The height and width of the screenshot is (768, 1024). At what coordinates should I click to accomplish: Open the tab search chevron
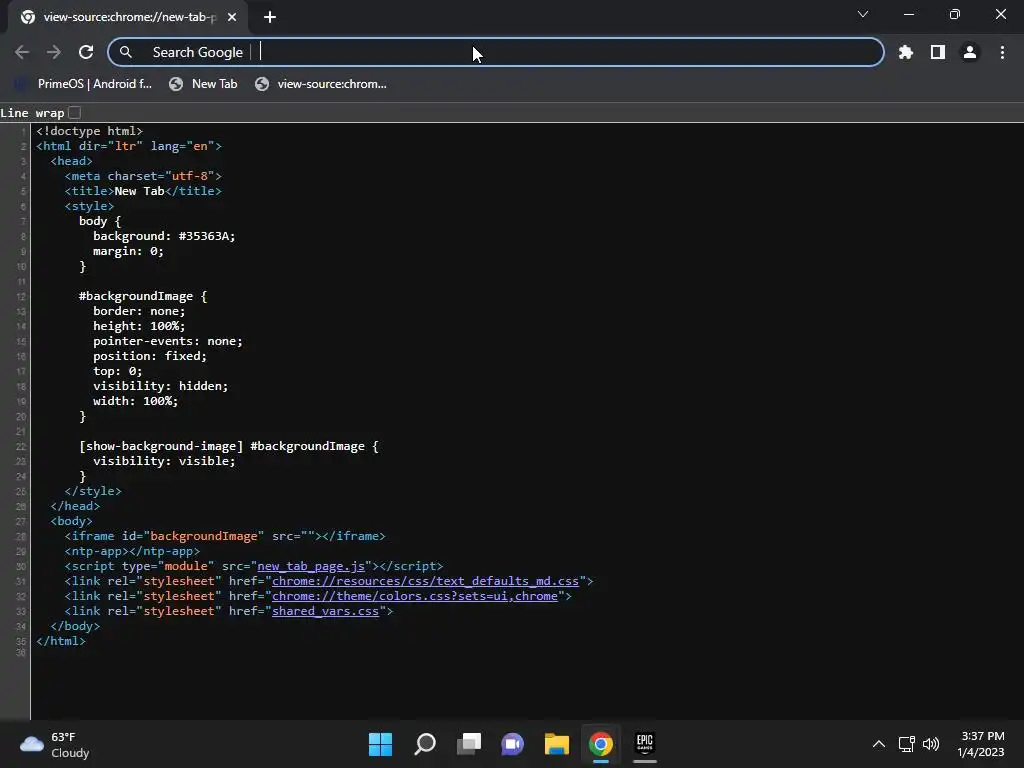click(x=863, y=14)
